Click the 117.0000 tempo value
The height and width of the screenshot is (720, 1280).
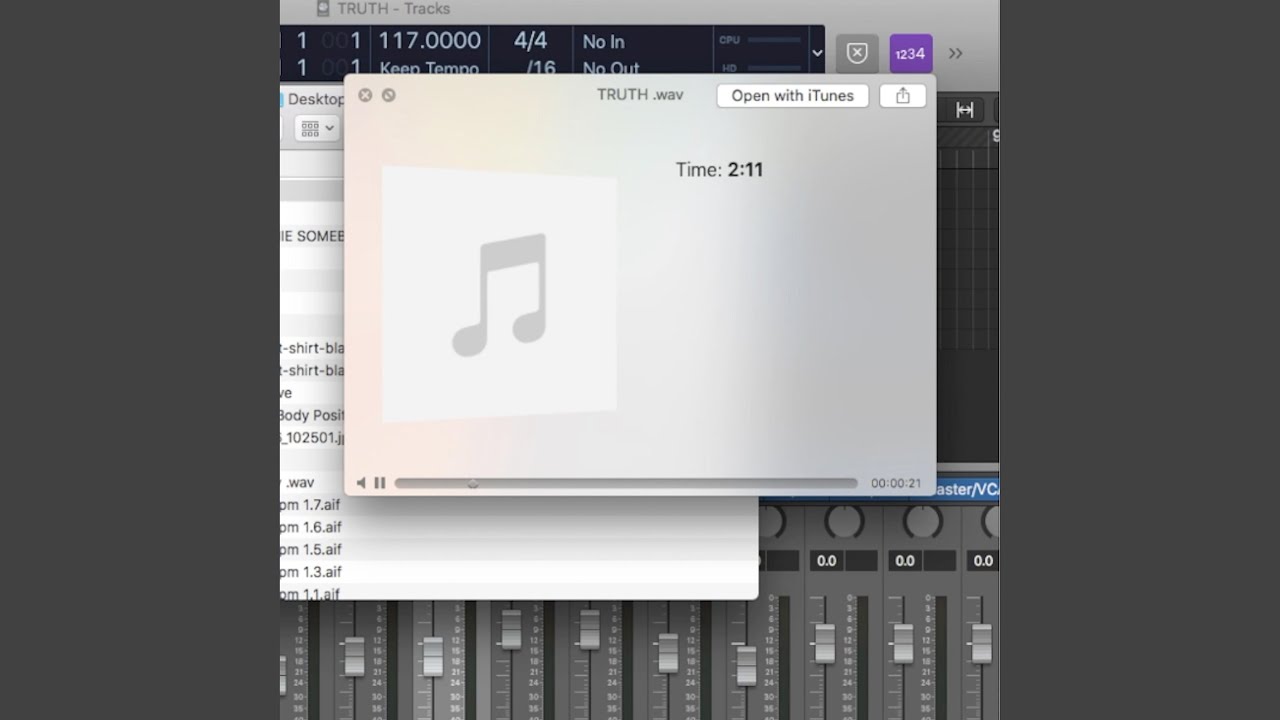coord(430,41)
